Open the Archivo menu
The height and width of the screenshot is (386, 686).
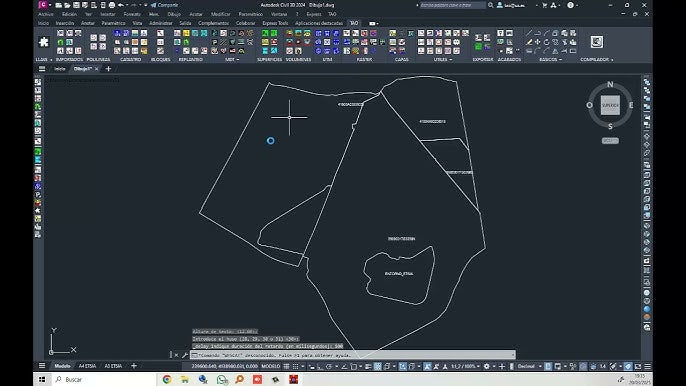[x=46, y=14]
